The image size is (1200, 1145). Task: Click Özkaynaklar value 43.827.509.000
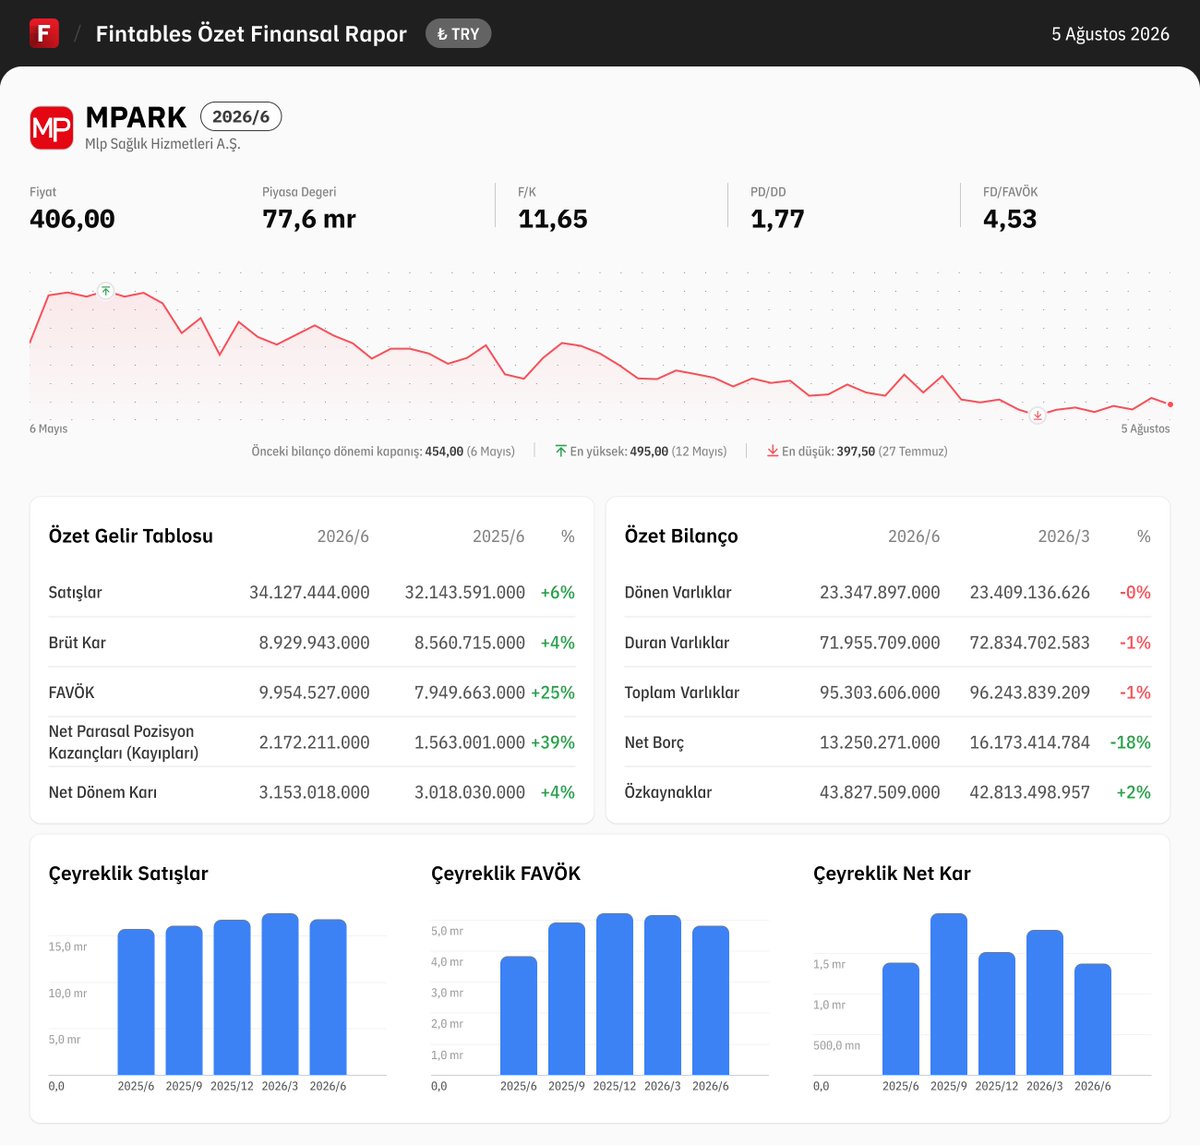(880, 792)
